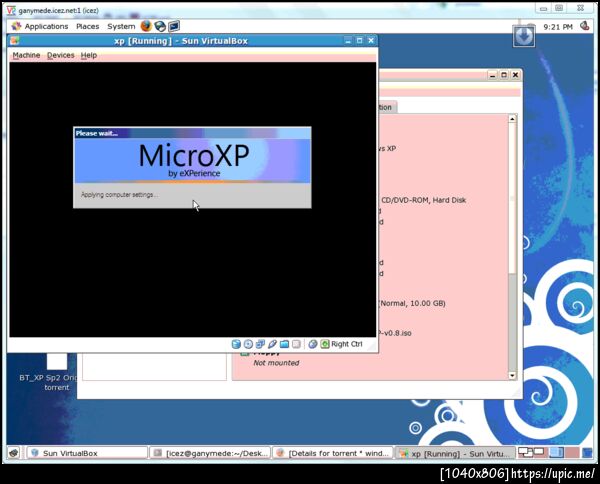
Task: Click the hard disk activity status icon
Action: pyautogui.click(x=236, y=344)
